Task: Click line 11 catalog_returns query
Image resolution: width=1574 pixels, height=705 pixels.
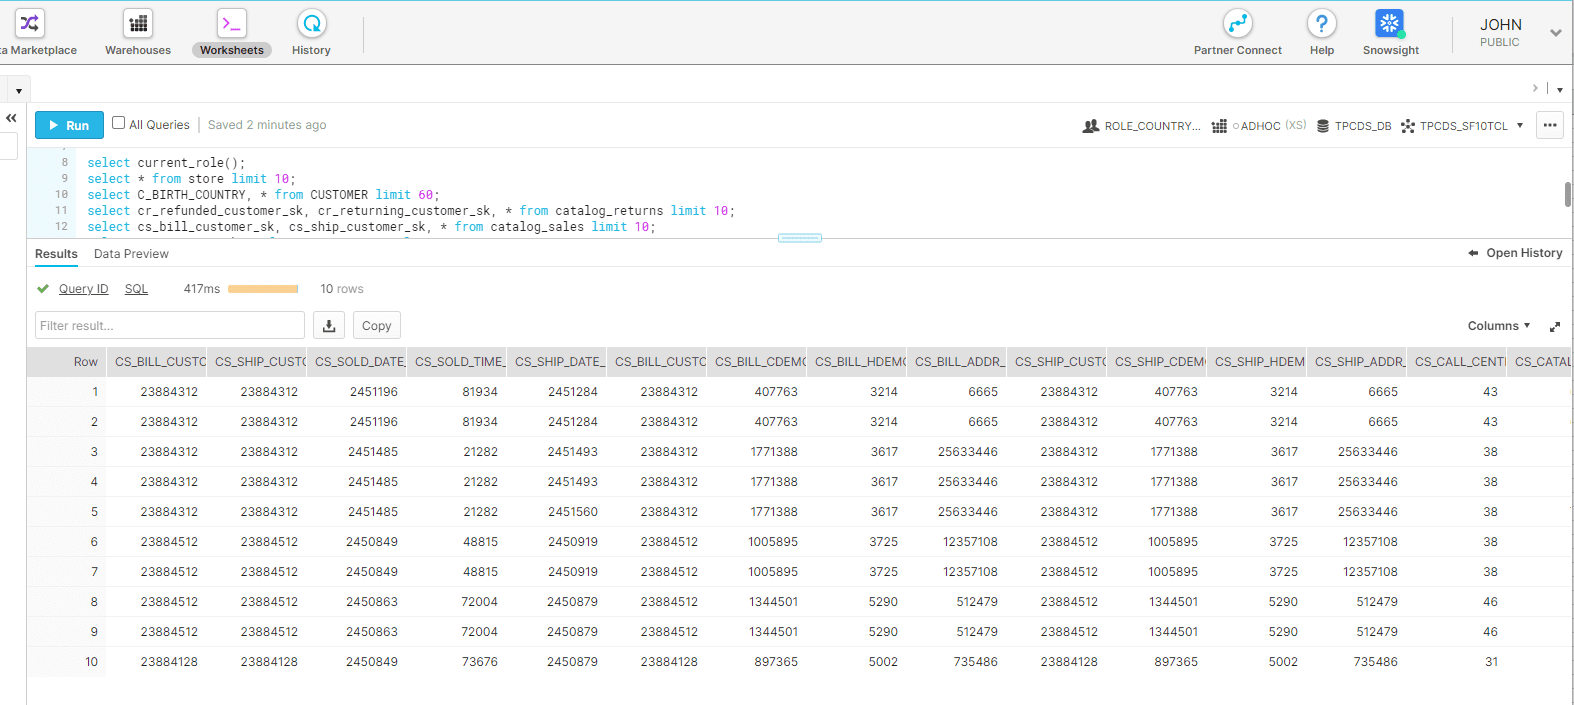Action: point(411,211)
